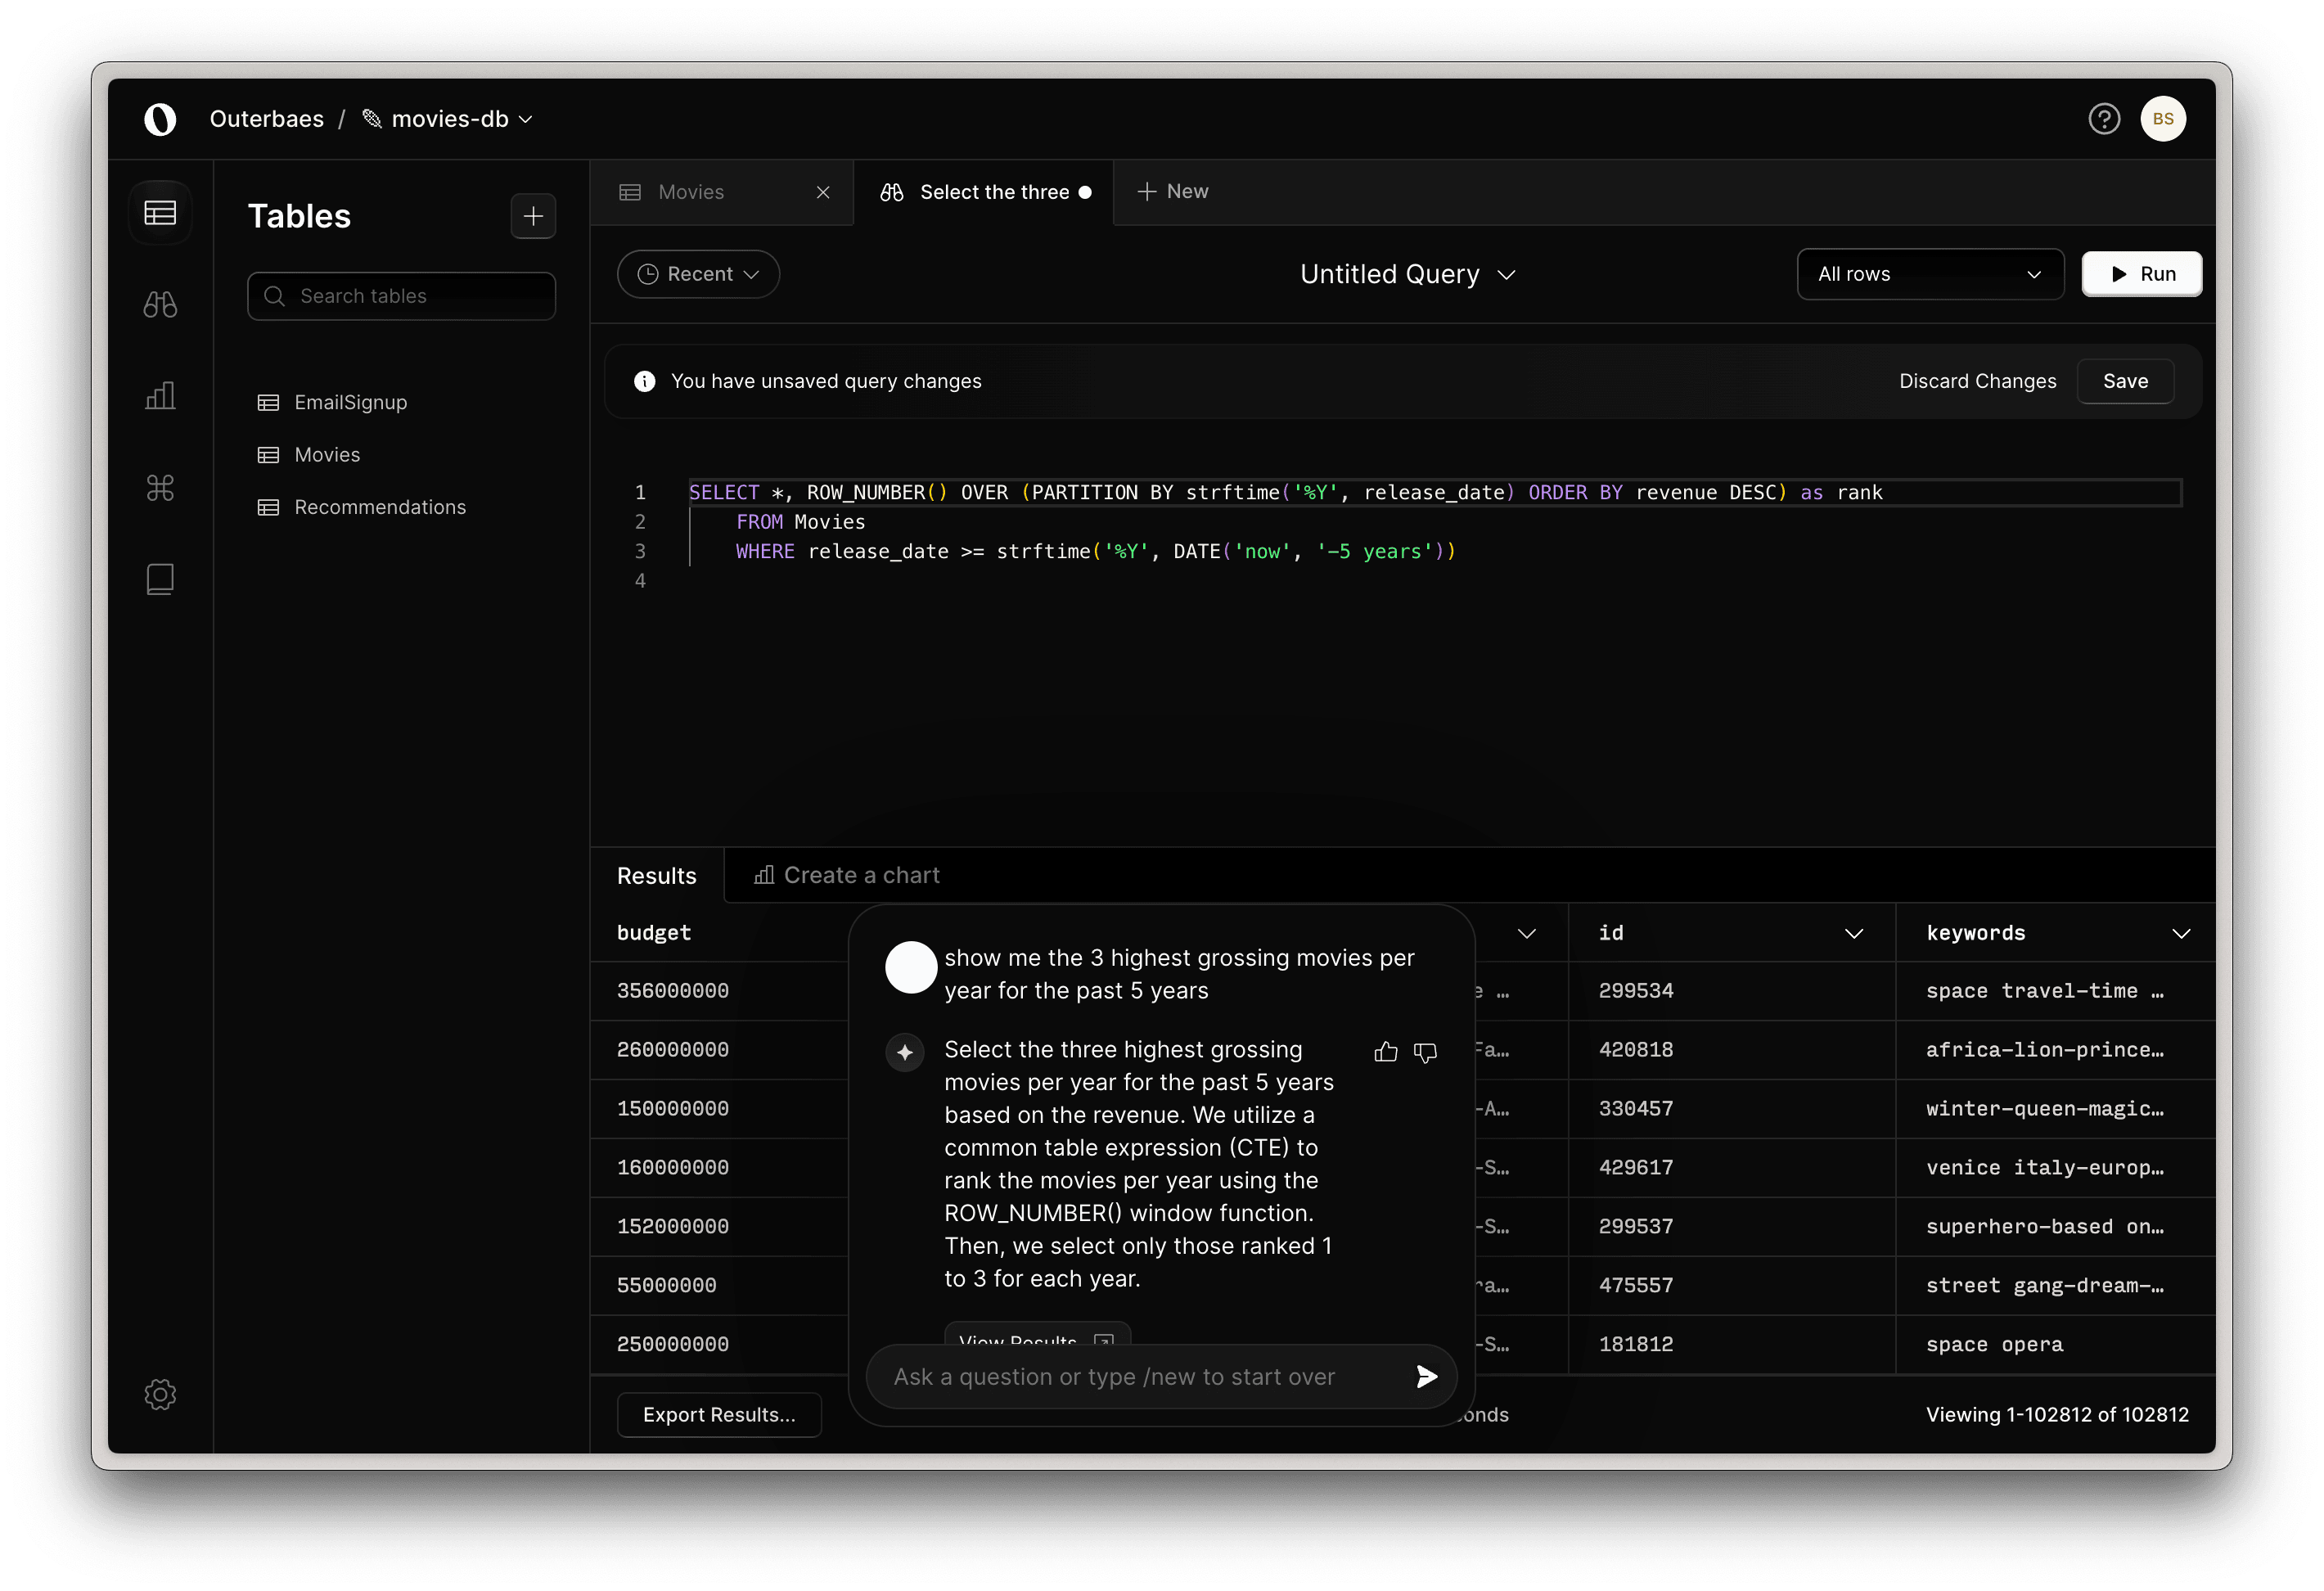Select keywords cell 'superhero-based on…'
The width and height of the screenshot is (2324, 1591).
point(2044,1227)
